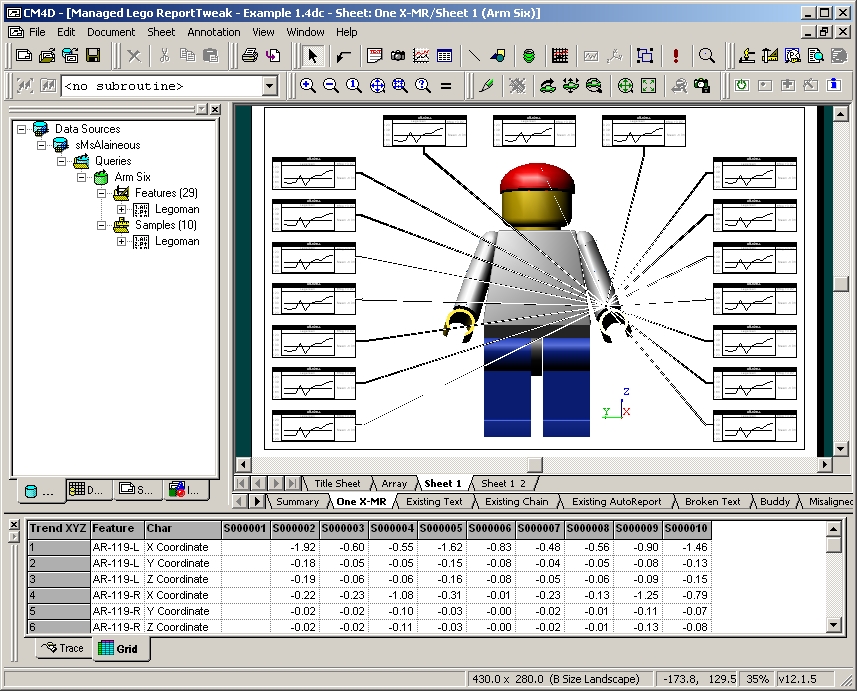This screenshot has width=857, height=691.
Task: Click the camera snapshot toolbar icon
Action: coord(398,56)
